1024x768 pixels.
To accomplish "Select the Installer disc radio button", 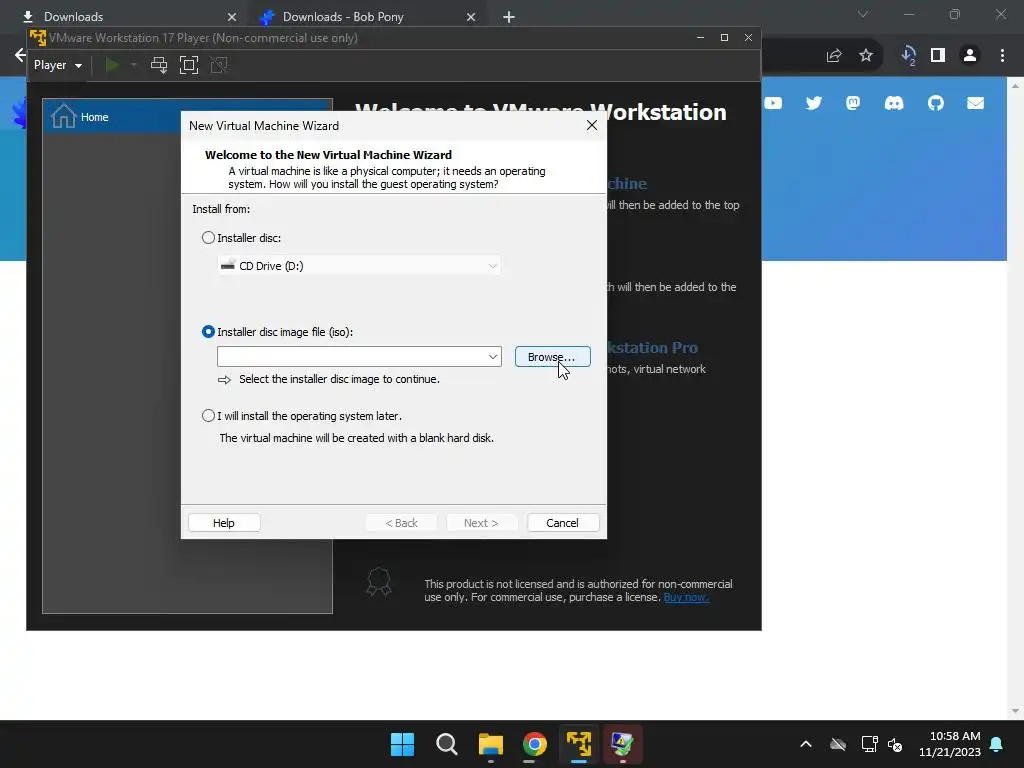I will tap(208, 238).
